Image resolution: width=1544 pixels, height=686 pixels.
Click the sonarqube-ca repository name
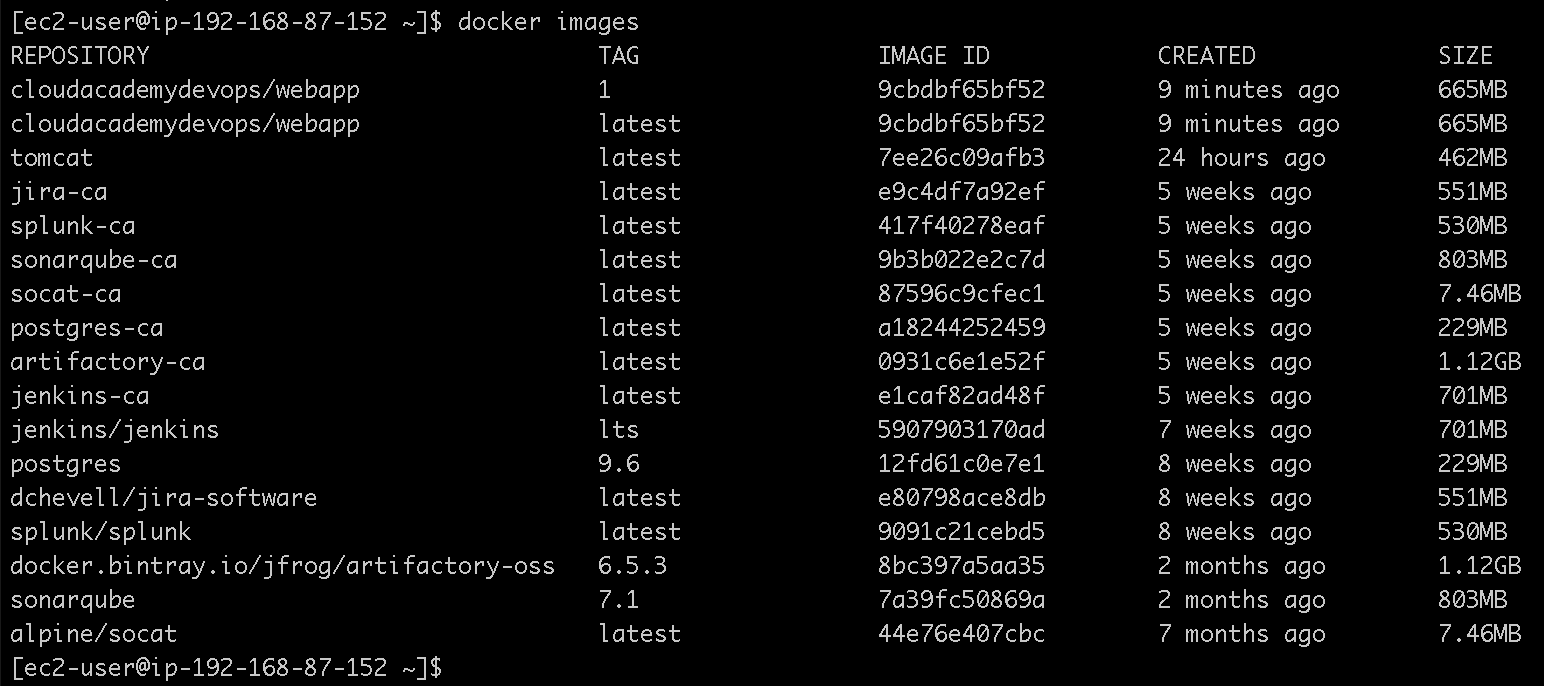[94, 260]
